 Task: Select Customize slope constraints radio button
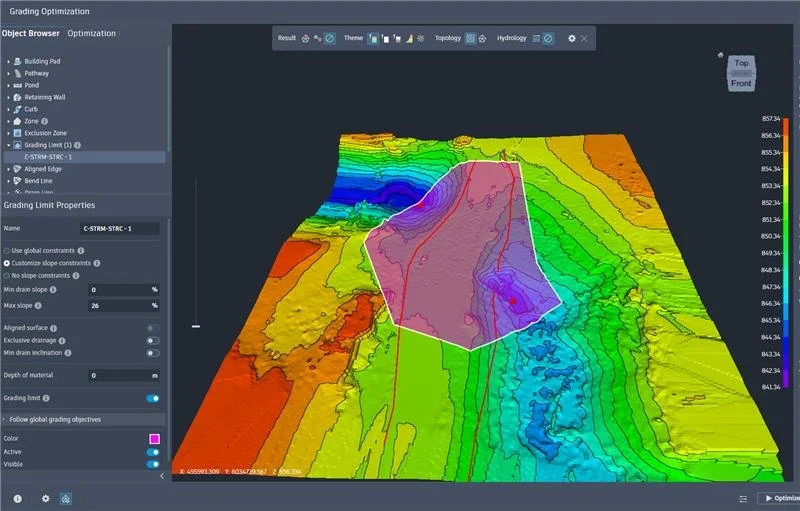point(7,263)
